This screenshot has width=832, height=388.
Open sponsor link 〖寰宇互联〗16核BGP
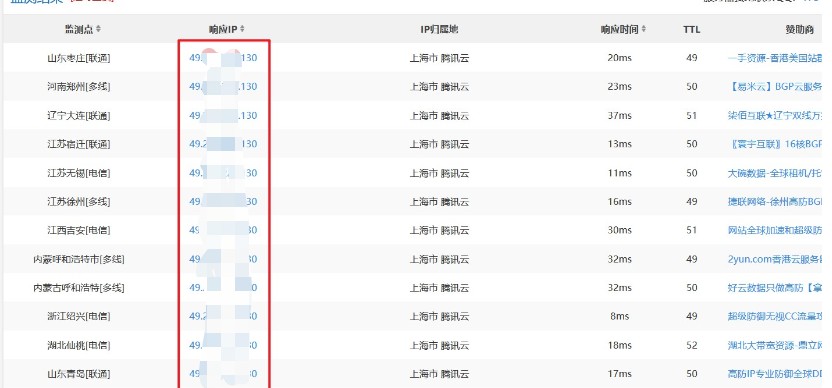(776, 144)
